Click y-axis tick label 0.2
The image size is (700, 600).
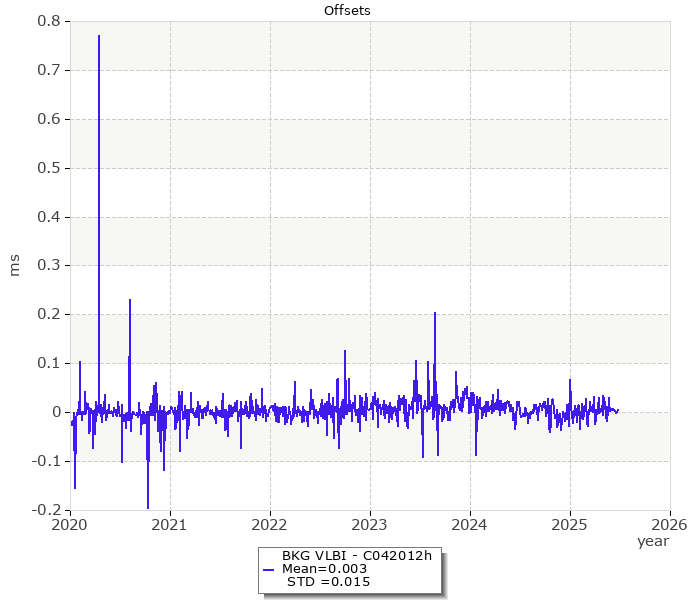[x=49, y=314]
